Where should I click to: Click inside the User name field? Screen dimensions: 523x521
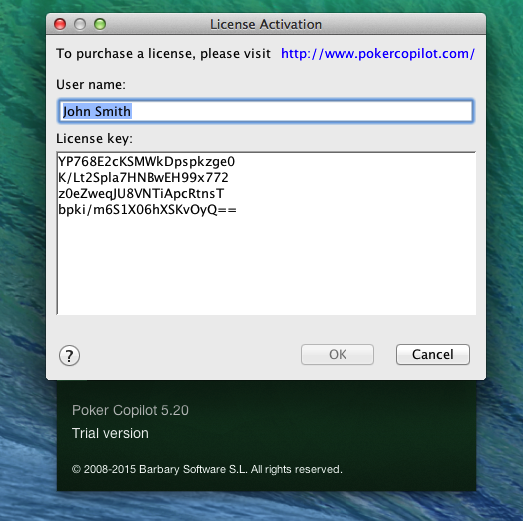(x=266, y=111)
